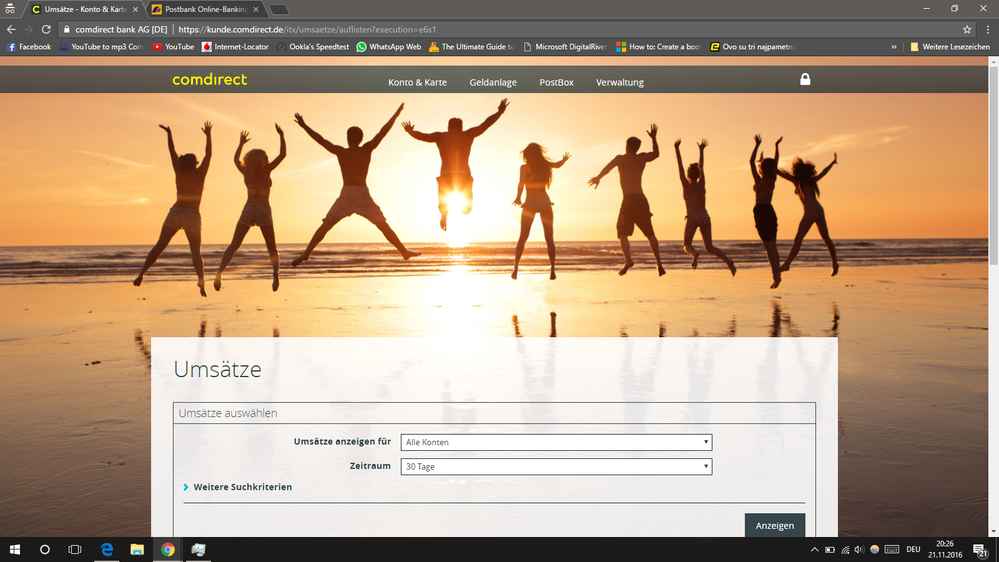Open the Windows Start menu
Image resolution: width=999 pixels, height=562 pixels.
tap(15, 549)
